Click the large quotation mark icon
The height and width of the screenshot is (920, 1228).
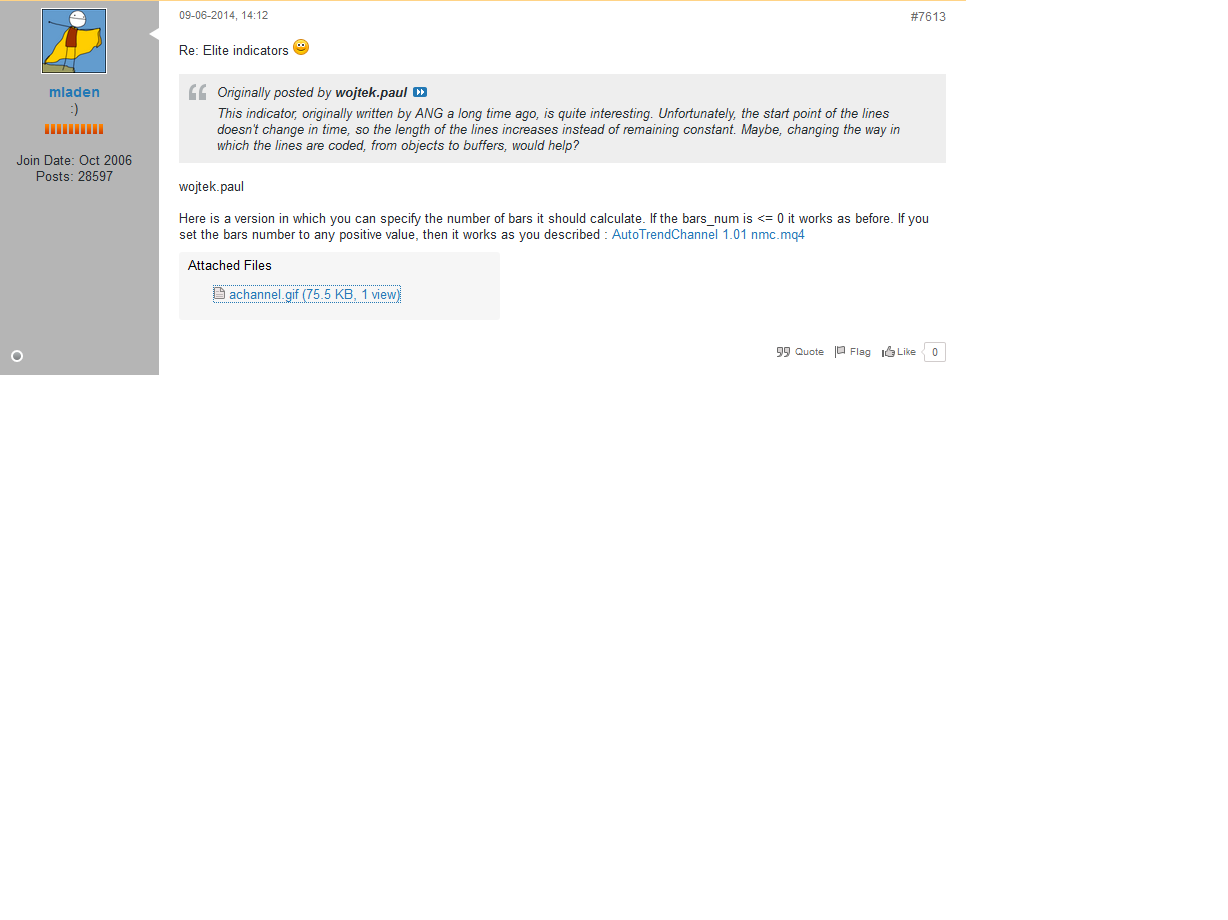(198, 92)
